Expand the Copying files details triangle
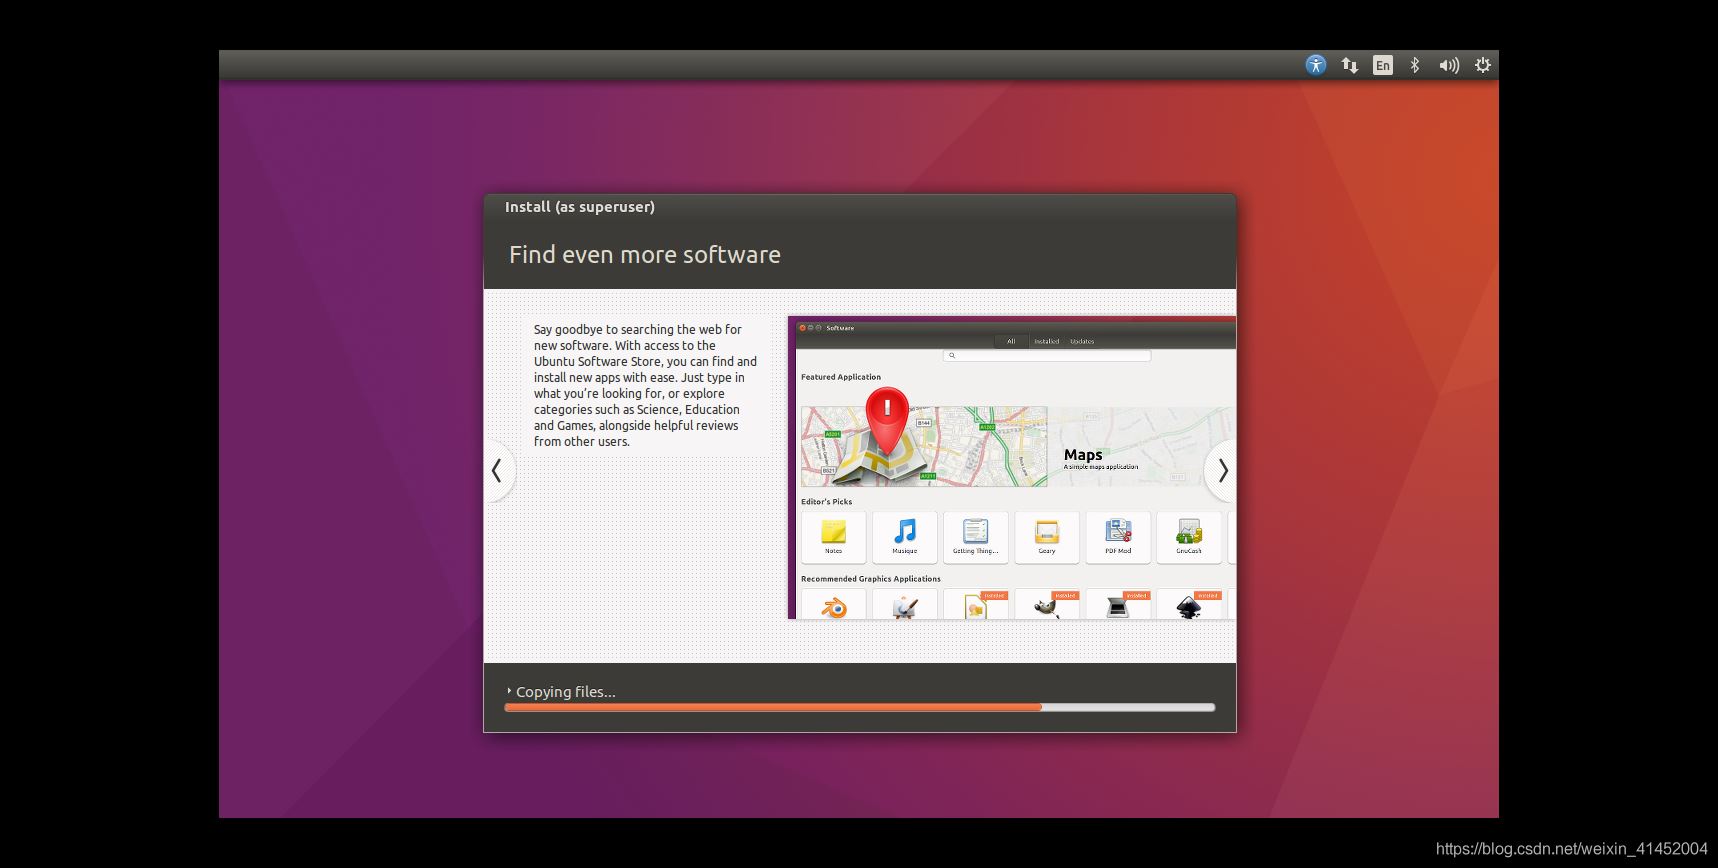Screen dimensions: 1718x868 [x=509, y=691]
